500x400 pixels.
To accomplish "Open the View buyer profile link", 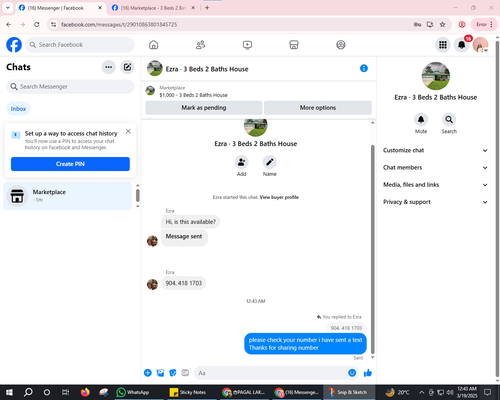I will (x=279, y=197).
